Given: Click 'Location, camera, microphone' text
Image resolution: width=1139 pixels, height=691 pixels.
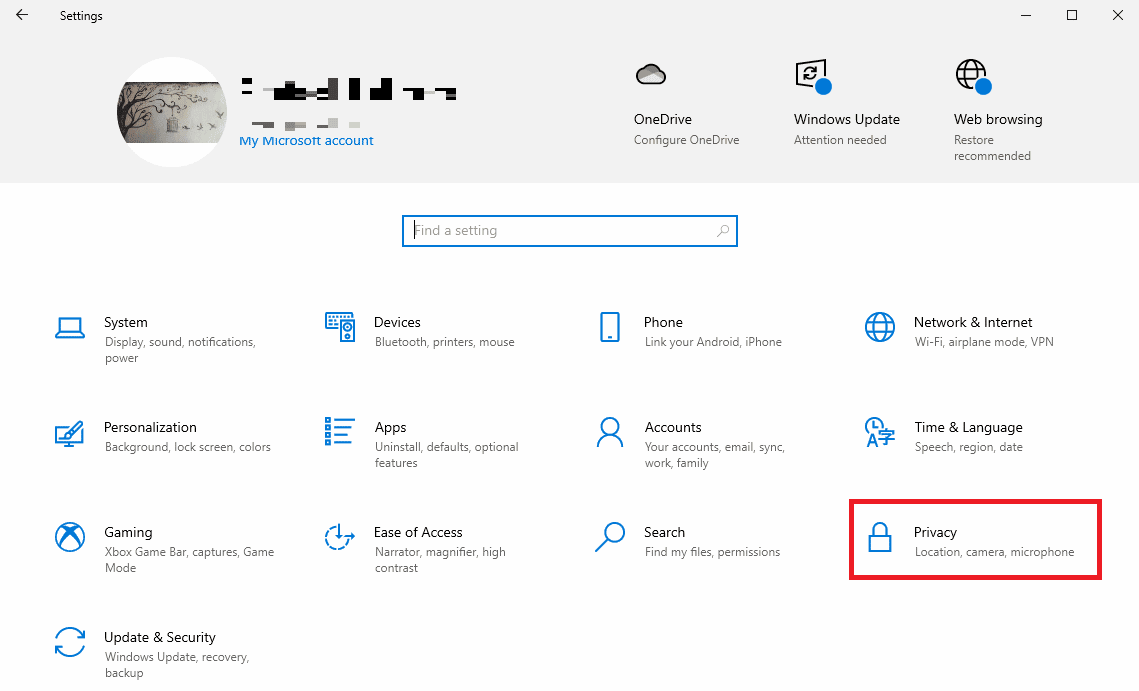Looking at the screenshot, I should (x=994, y=551).
